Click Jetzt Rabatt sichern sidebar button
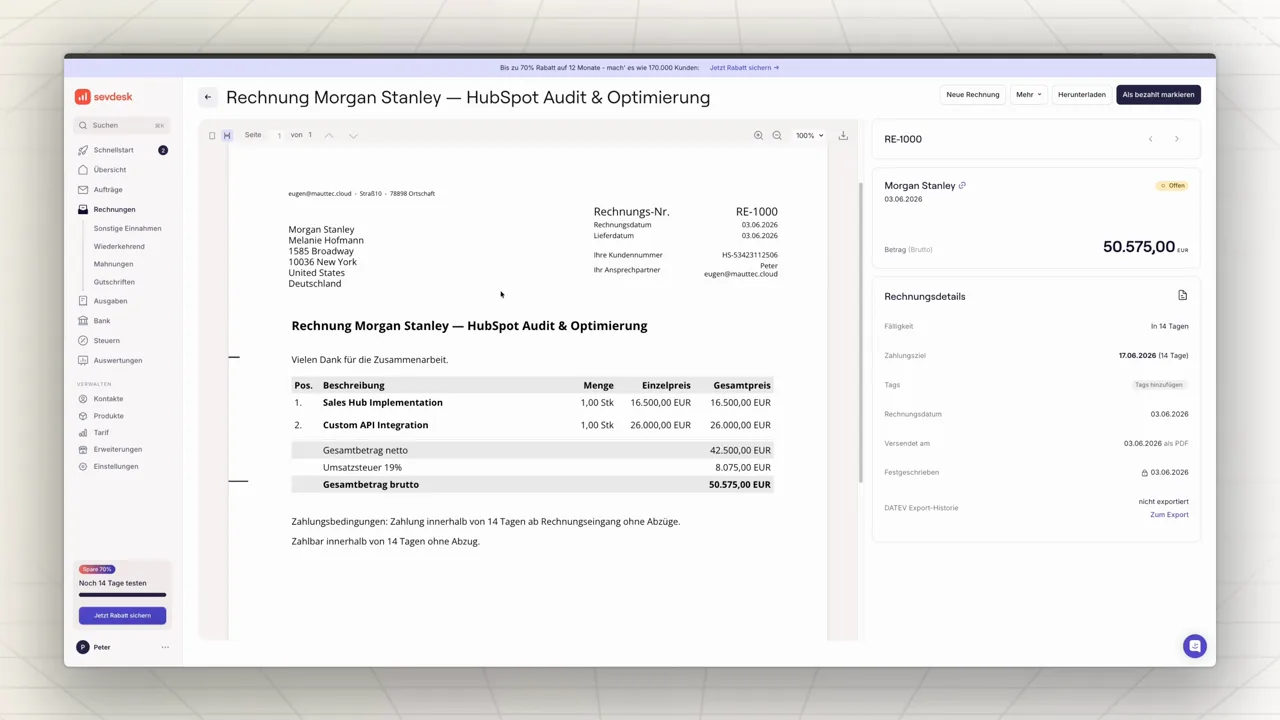Screen dimensions: 1280x720 [122, 616]
